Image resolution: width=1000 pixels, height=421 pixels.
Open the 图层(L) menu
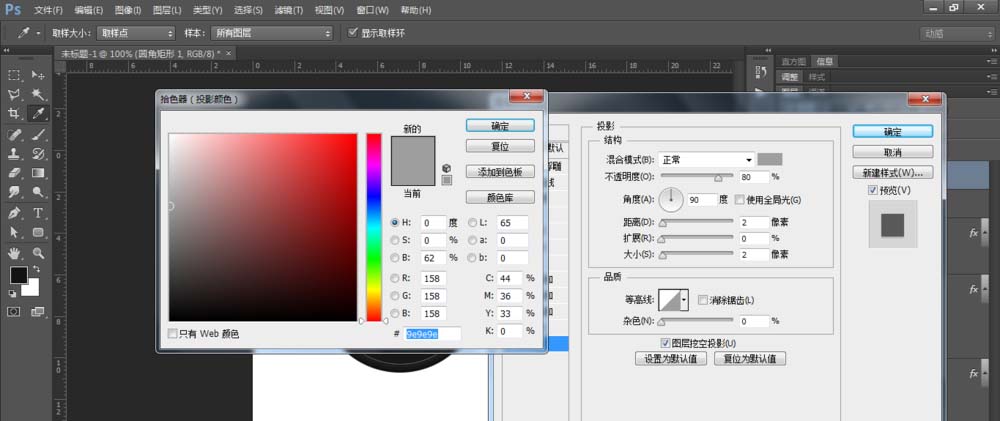pos(169,10)
